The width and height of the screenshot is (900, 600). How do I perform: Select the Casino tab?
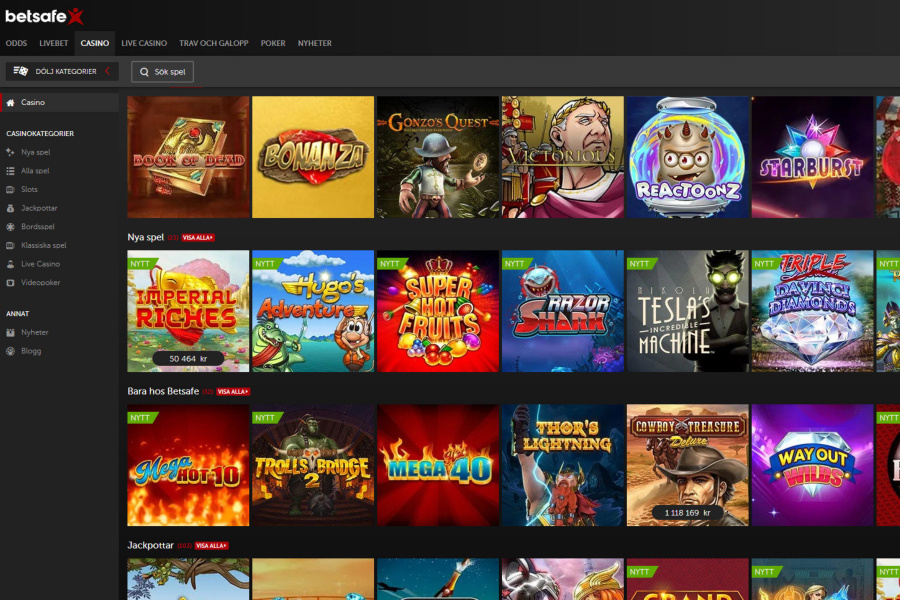[x=95, y=43]
